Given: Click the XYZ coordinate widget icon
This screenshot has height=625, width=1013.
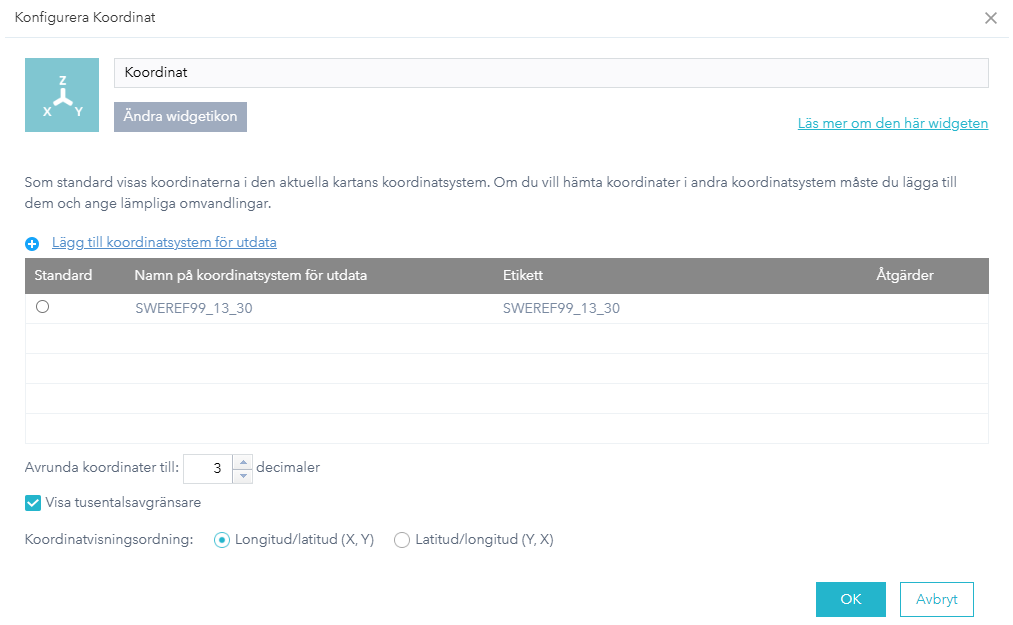Looking at the screenshot, I should (x=62, y=95).
